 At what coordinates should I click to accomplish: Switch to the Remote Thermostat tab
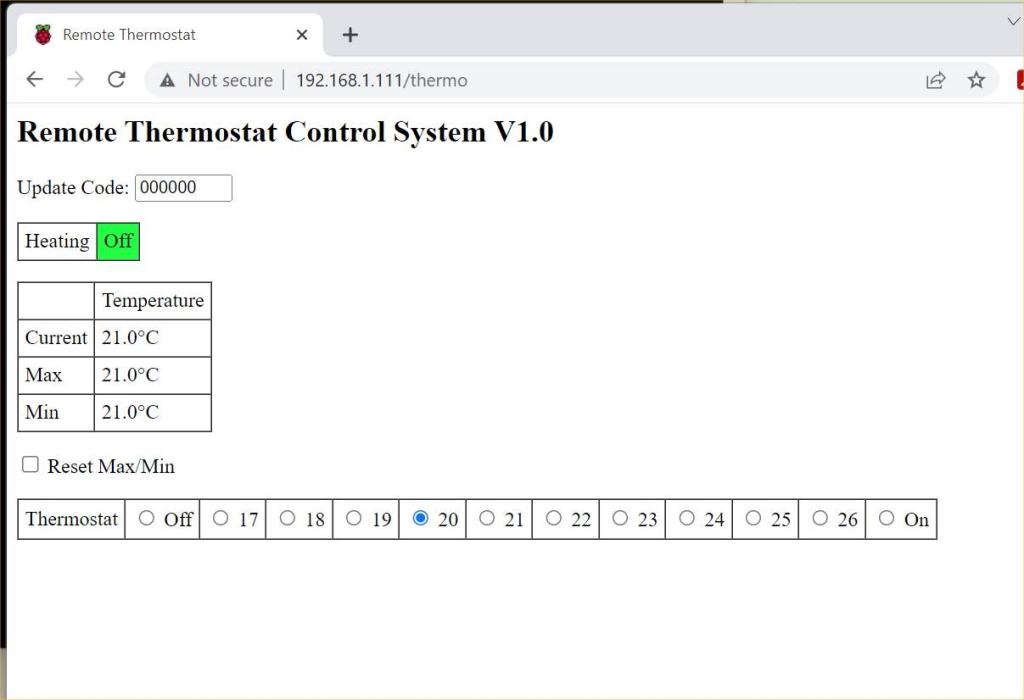[129, 35]
